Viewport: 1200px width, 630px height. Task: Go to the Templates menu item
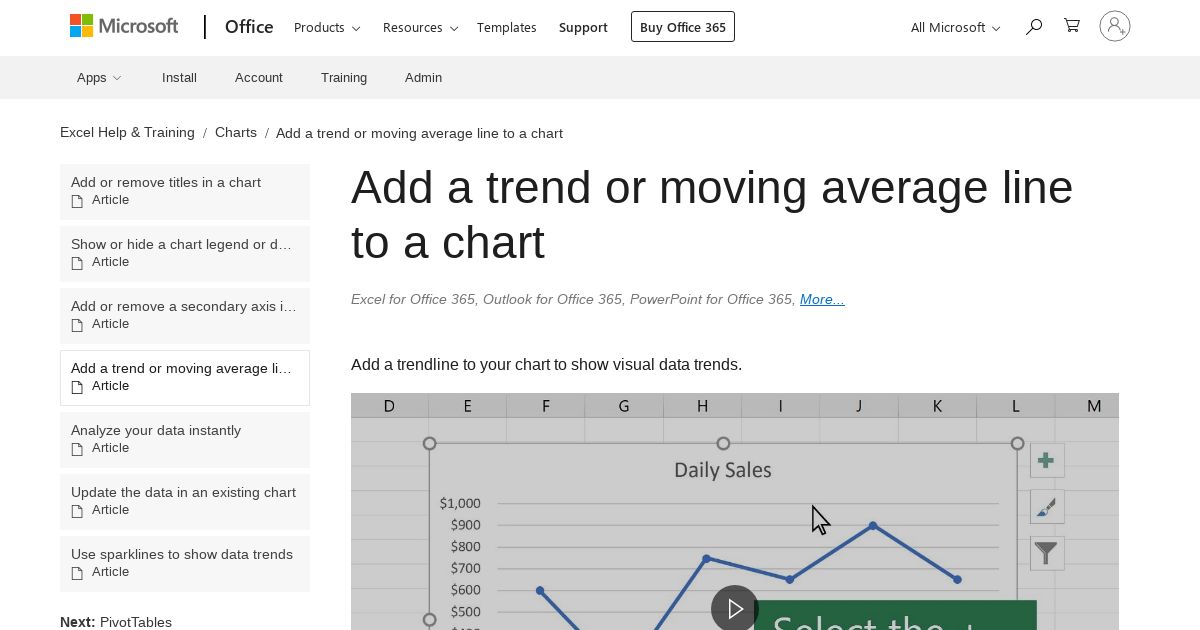click(x=506, y=27)
